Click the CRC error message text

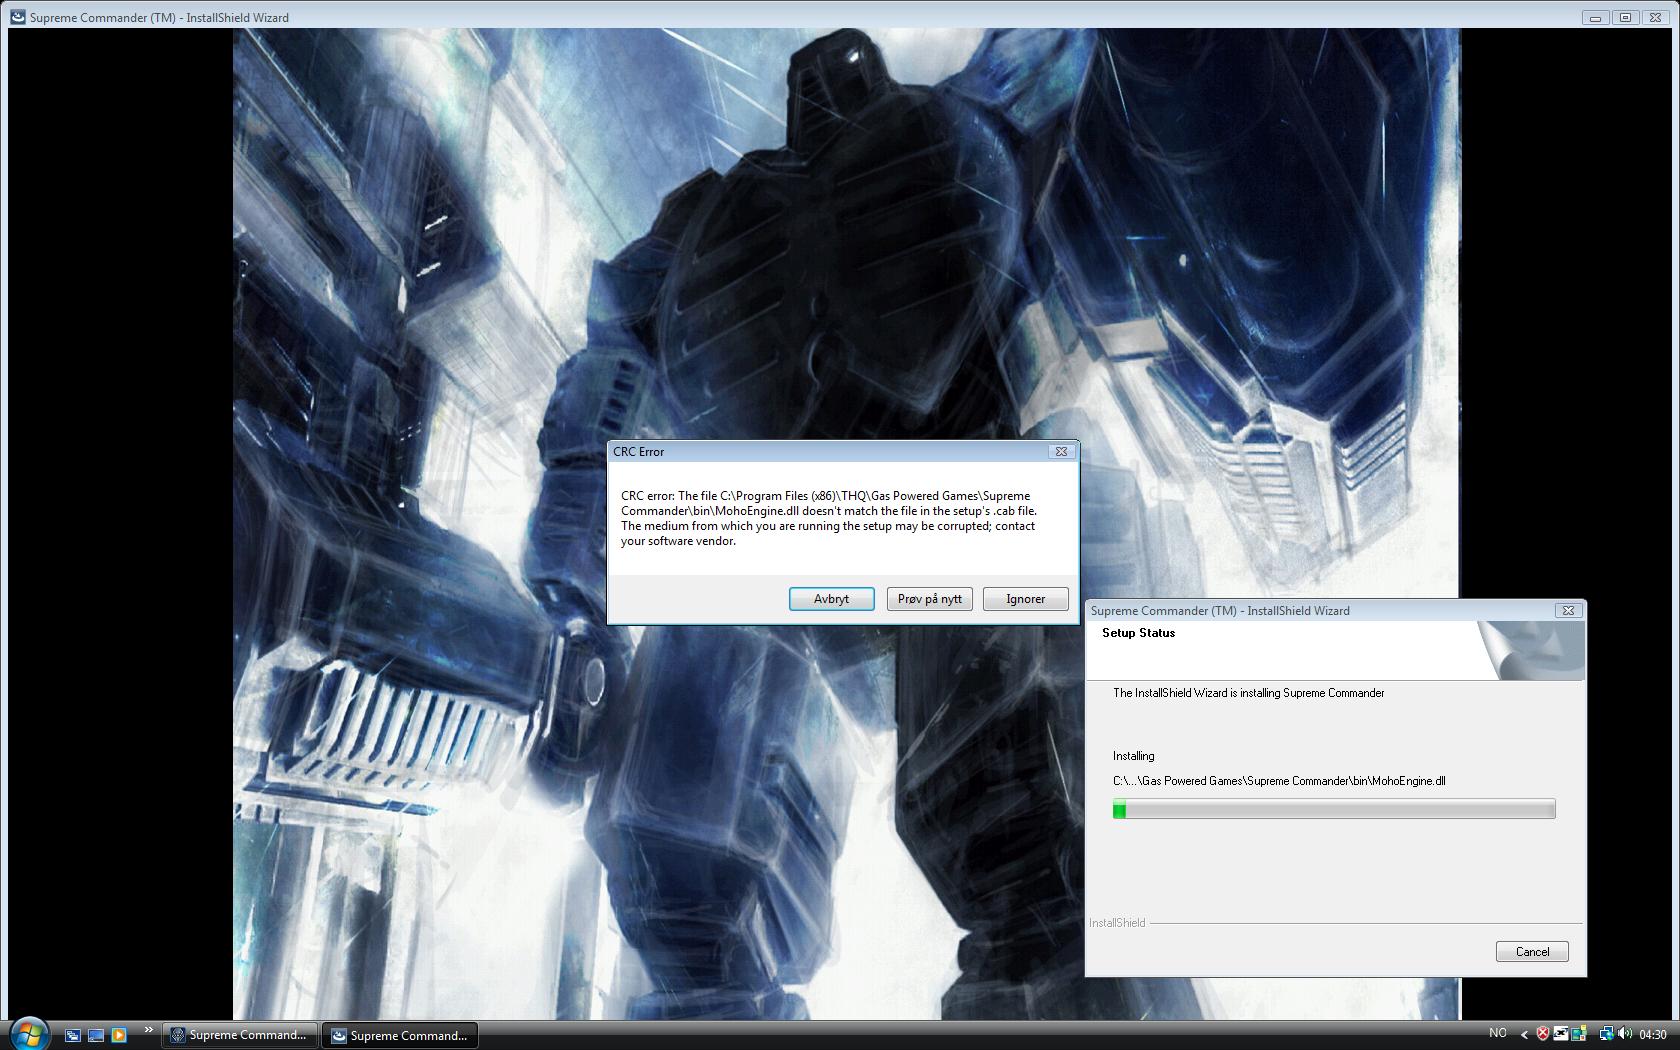[828, 518]
